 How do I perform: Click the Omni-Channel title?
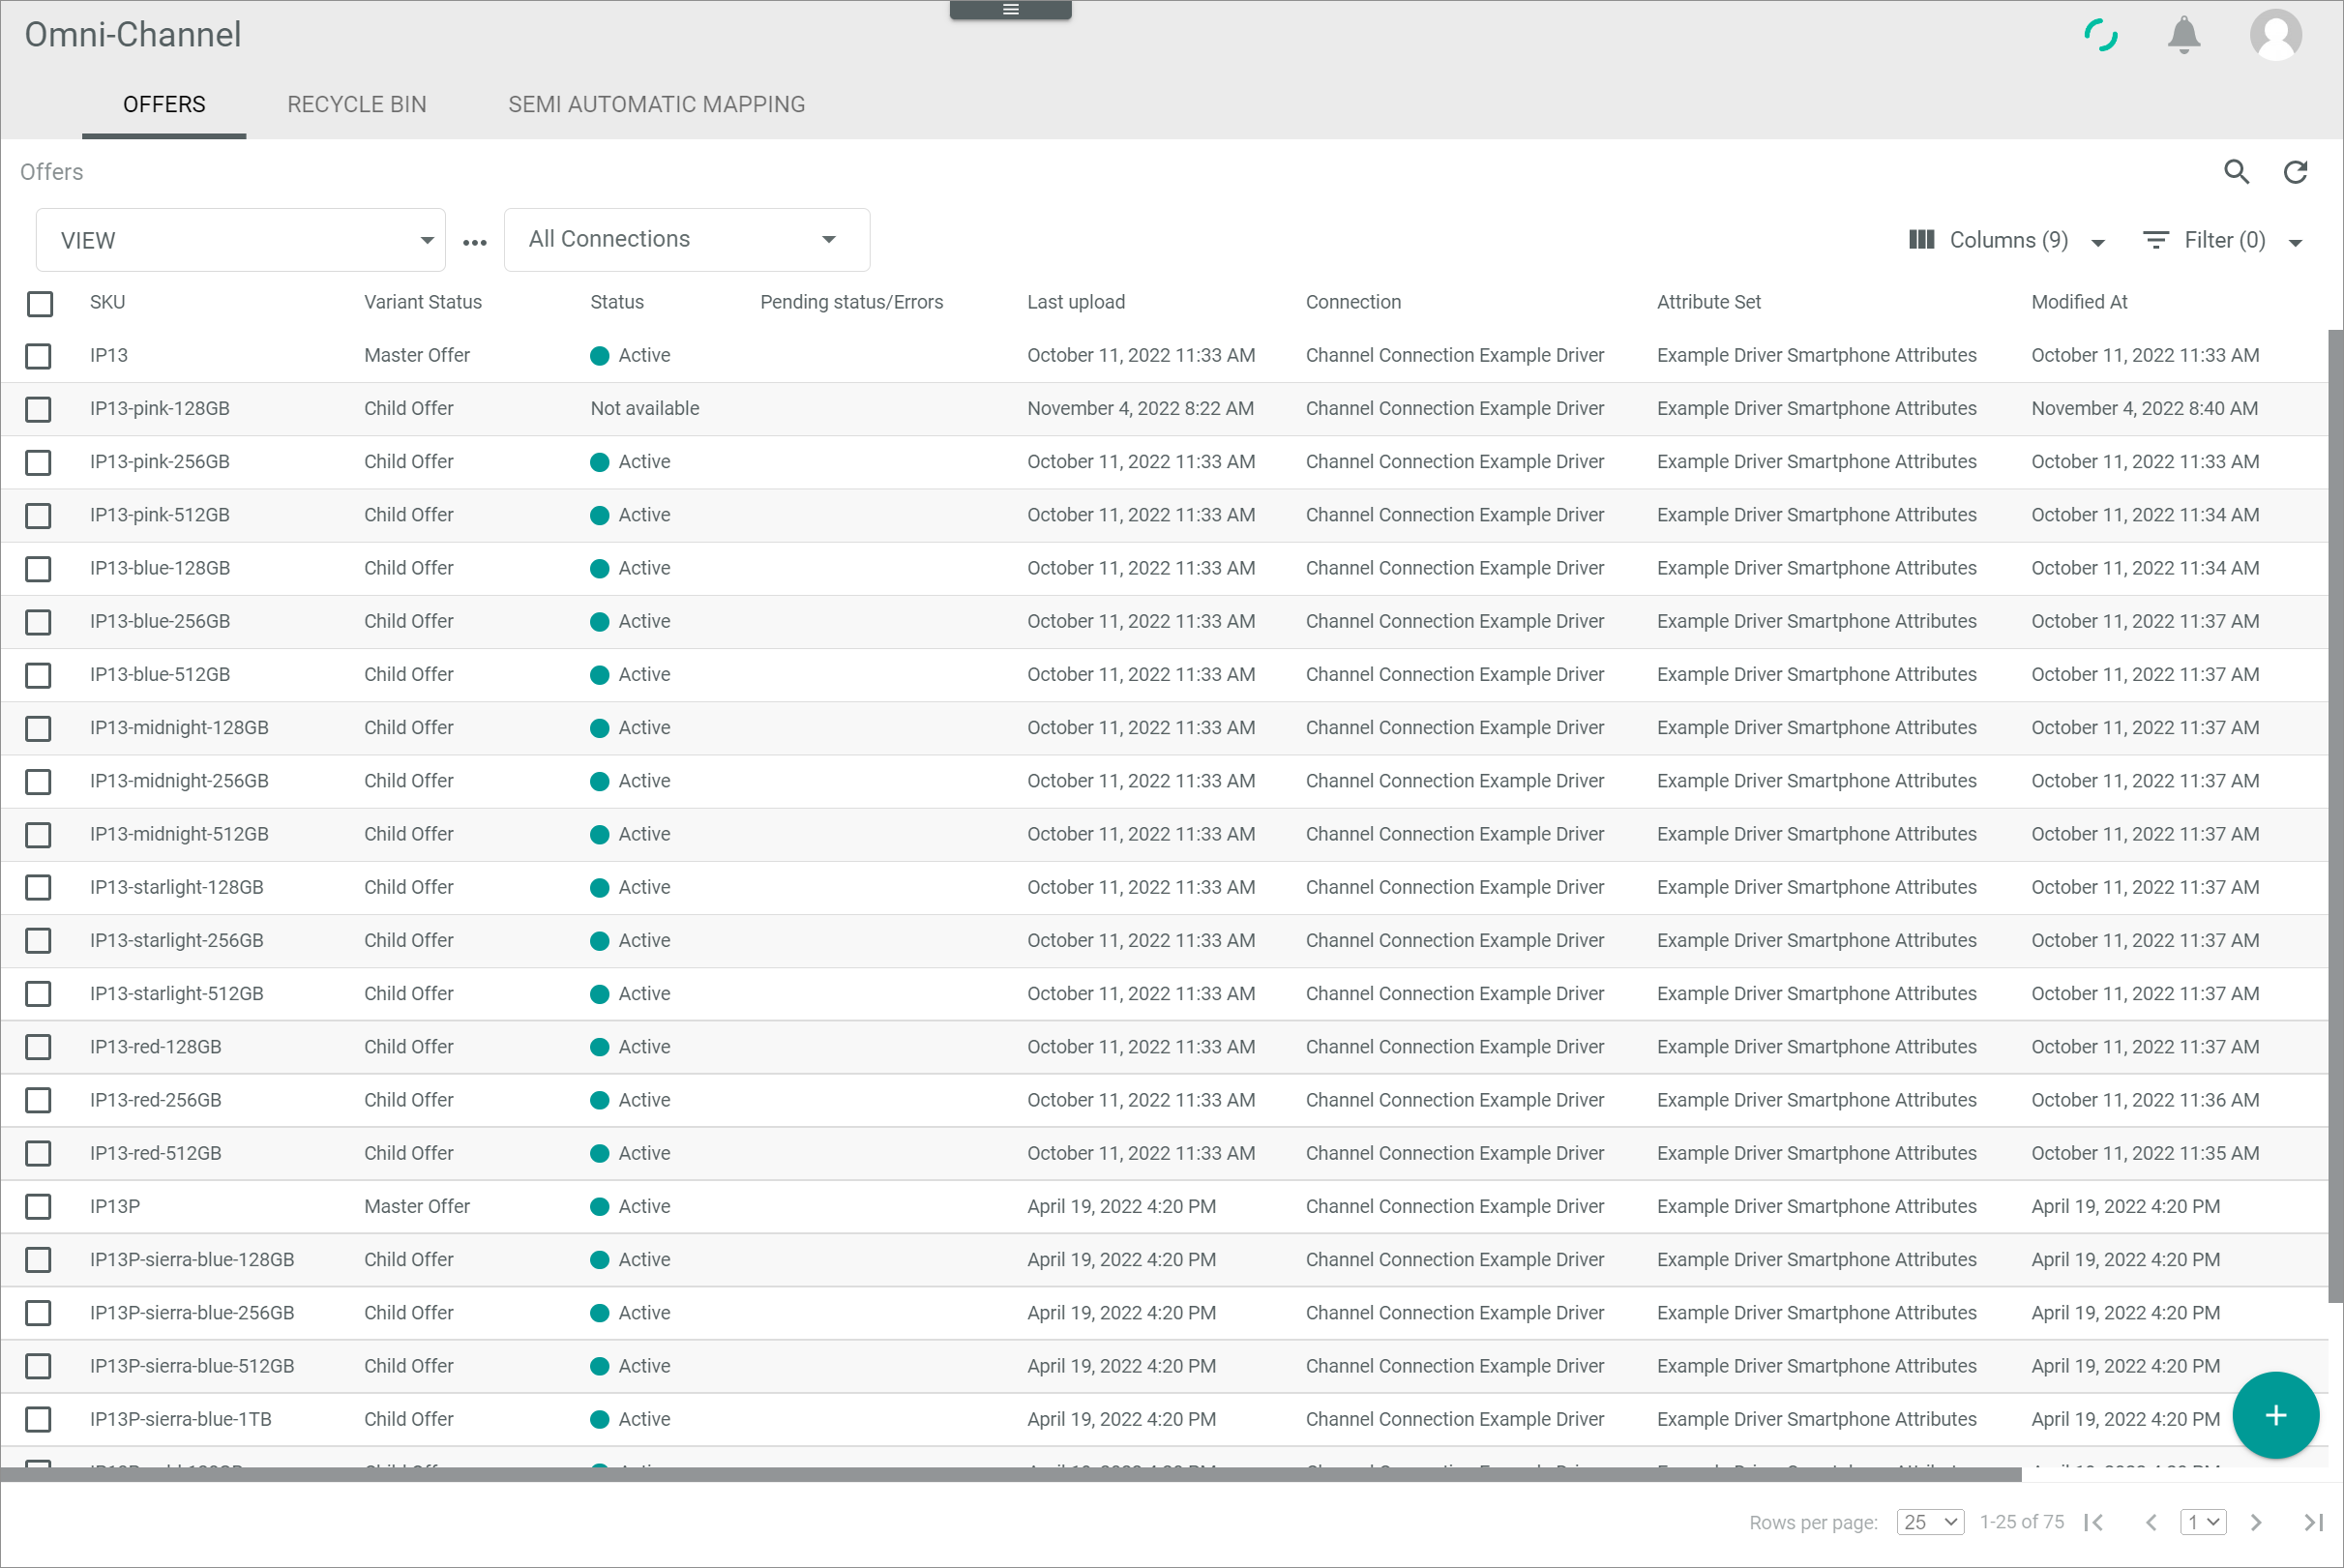coord(133,35)
